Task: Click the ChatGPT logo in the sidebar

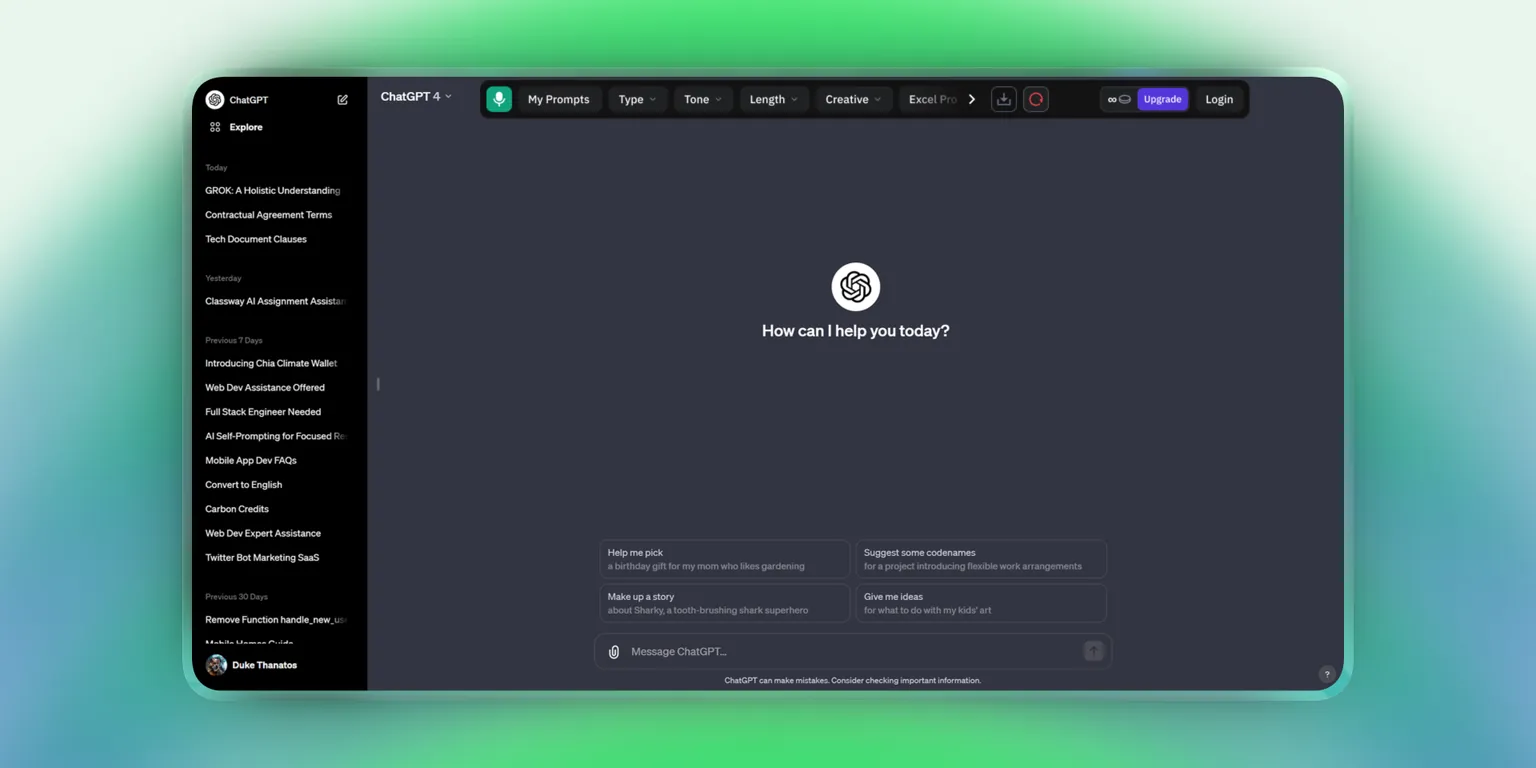Action: 215,100
